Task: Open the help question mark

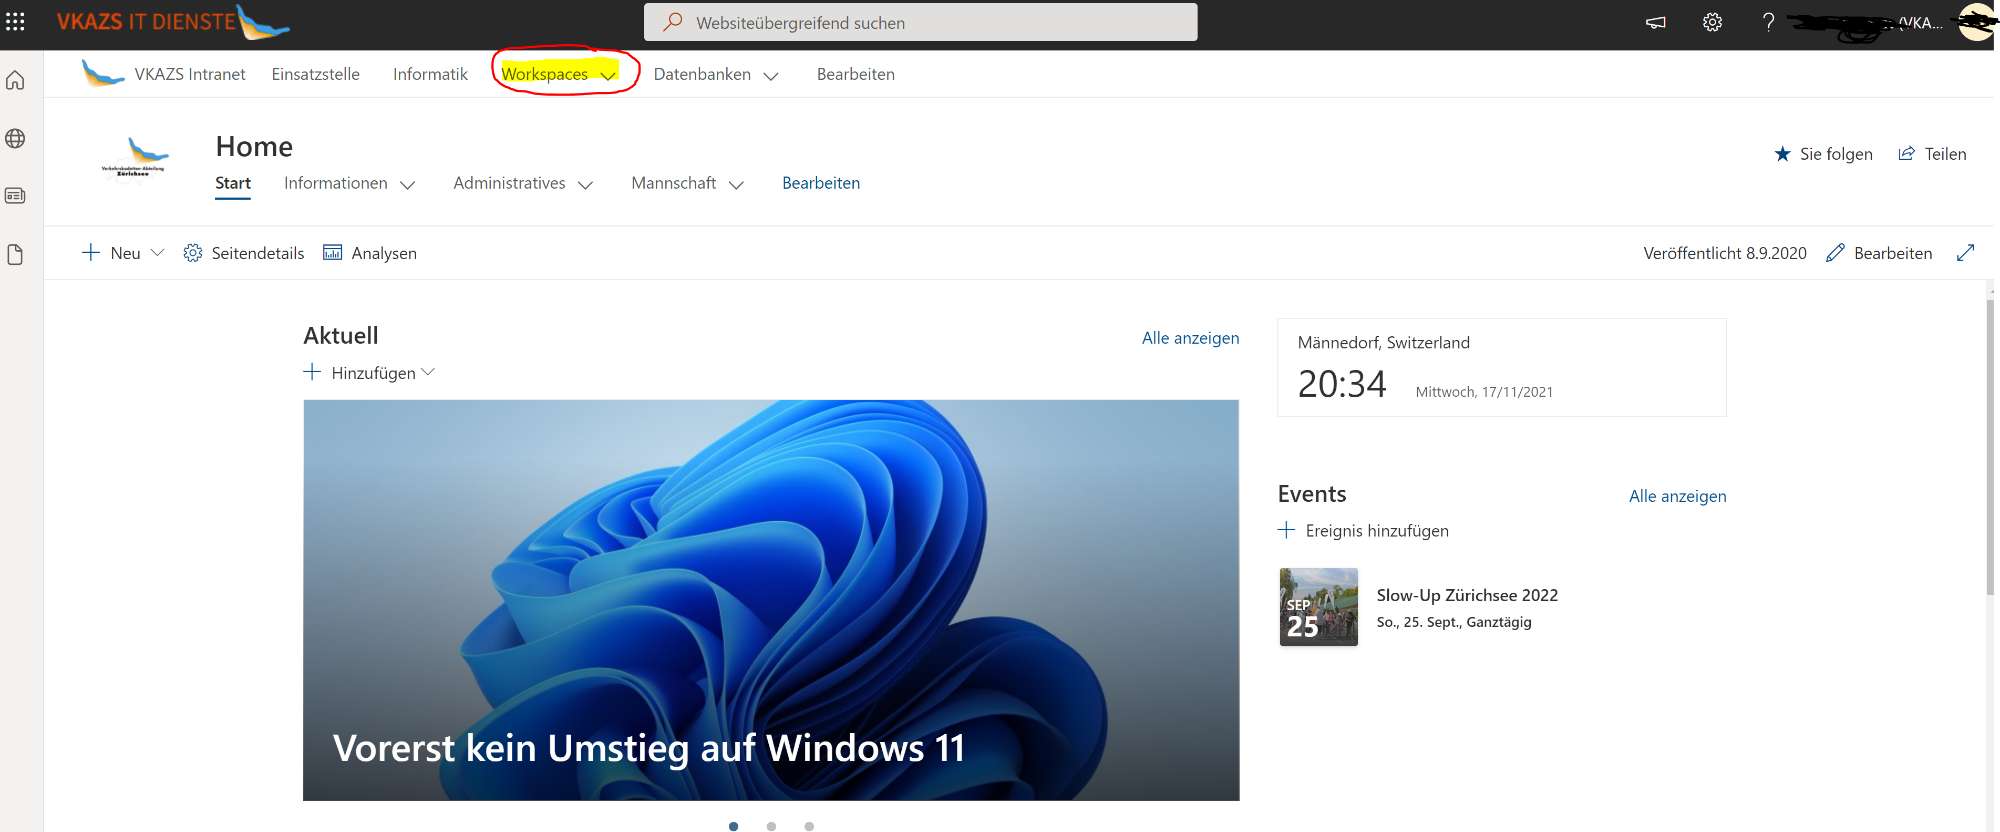Action: tap(1768, 22)
